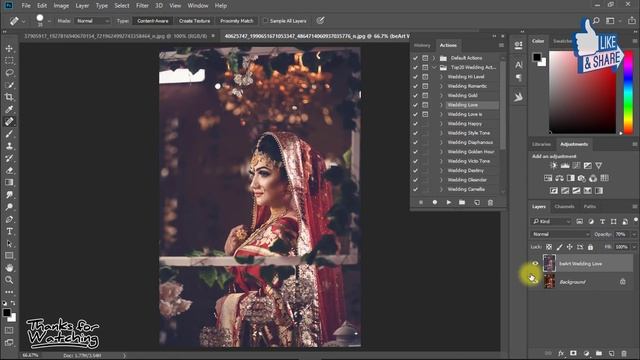
Task: Switch to the Channels tab
Action: (564, 207)
